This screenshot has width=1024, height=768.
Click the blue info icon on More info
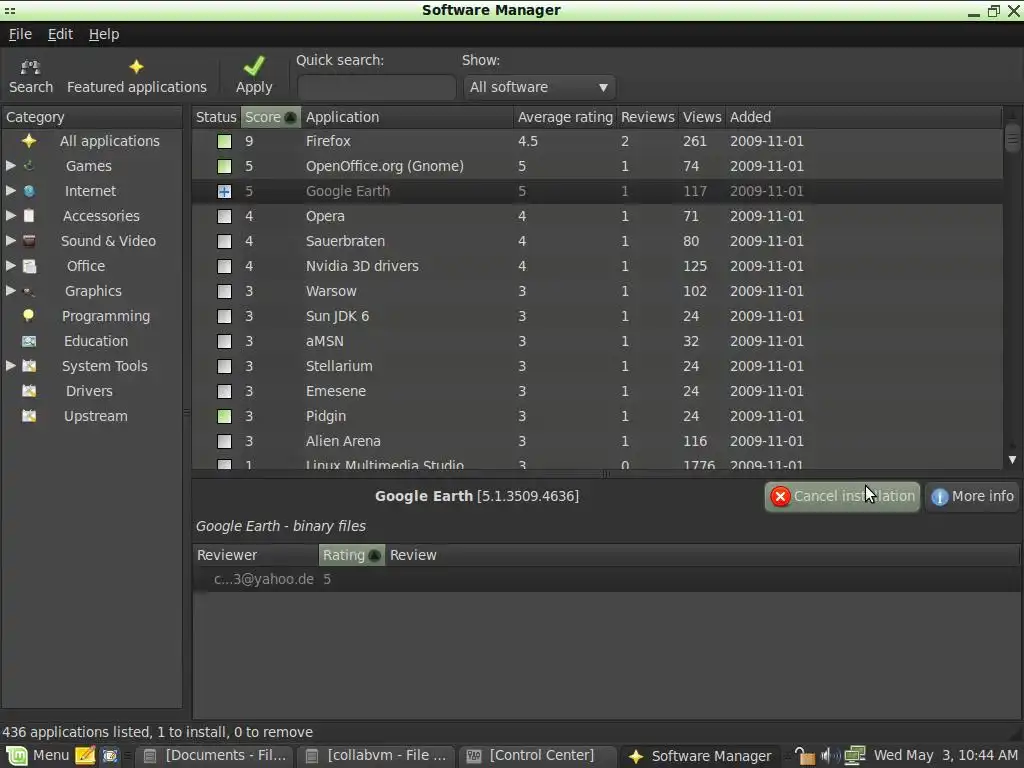point(939,497)
